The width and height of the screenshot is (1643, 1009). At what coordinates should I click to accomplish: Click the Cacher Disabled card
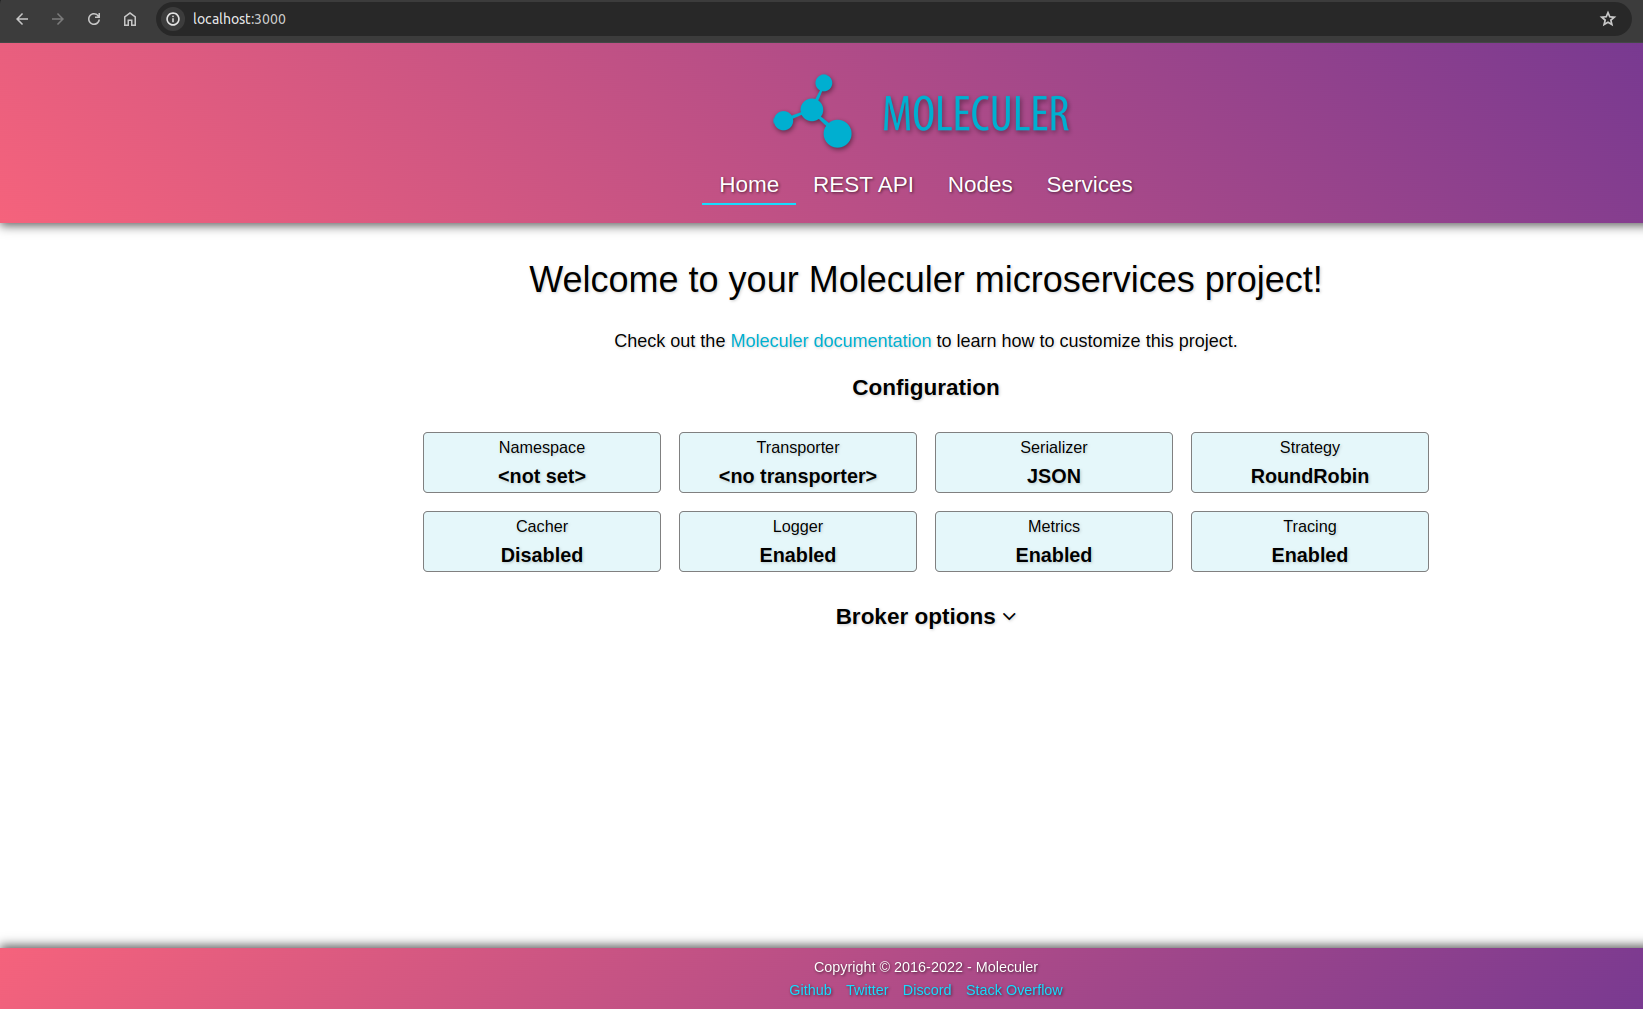542,541
